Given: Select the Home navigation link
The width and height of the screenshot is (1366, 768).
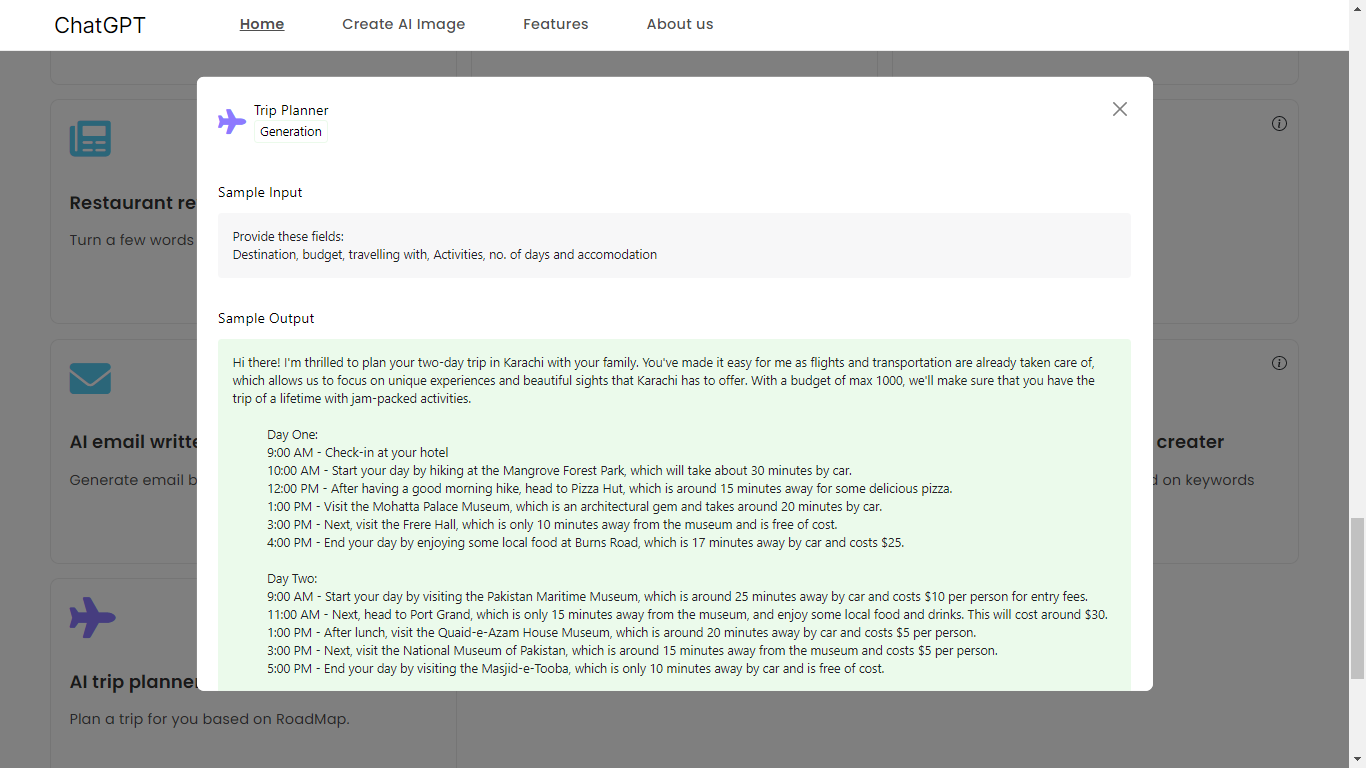Looking at the screenshot, I should coord(261,24).
